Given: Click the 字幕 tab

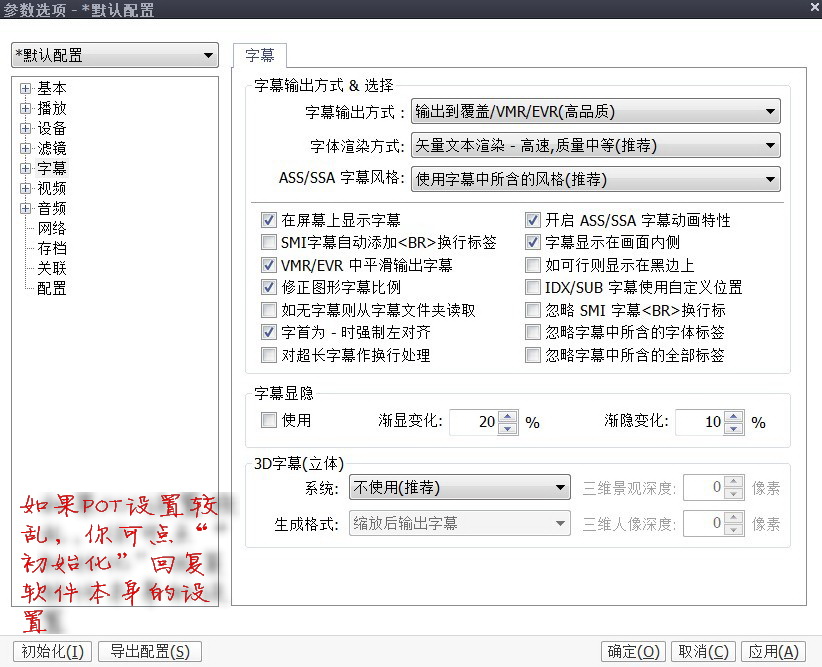Looking at the screenshot, I should 260,56.
